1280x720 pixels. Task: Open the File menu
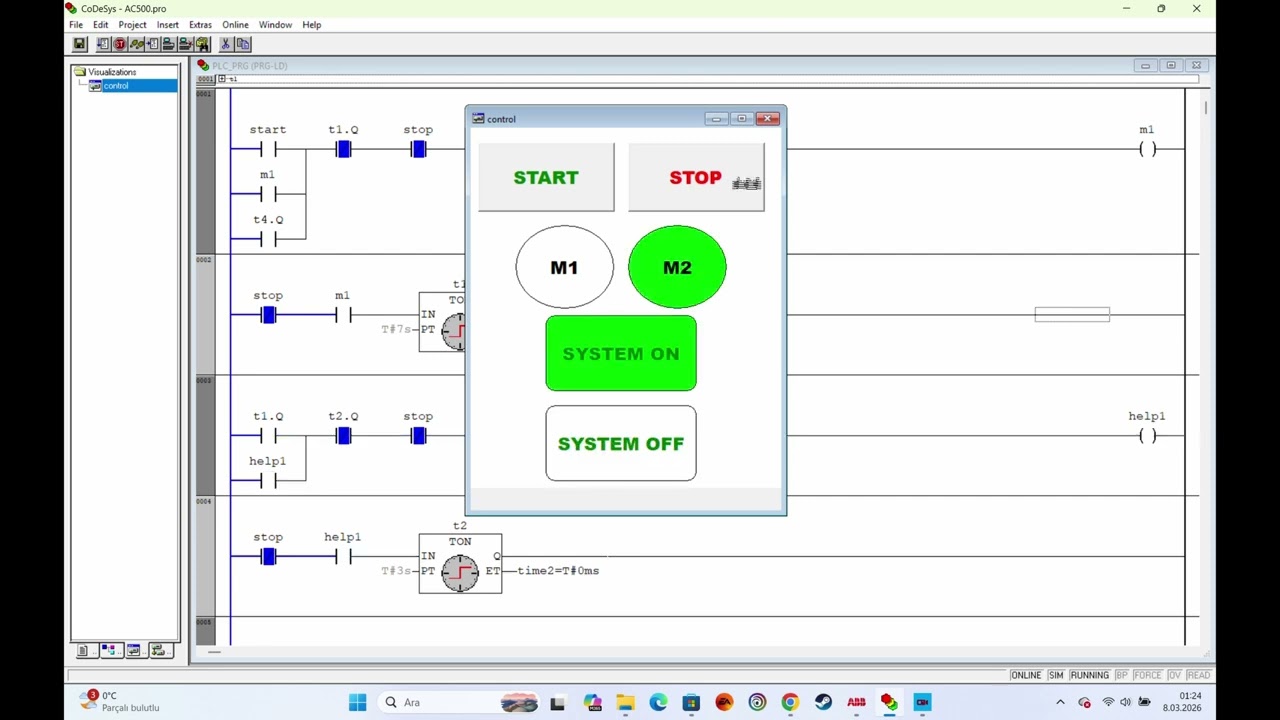76,25
